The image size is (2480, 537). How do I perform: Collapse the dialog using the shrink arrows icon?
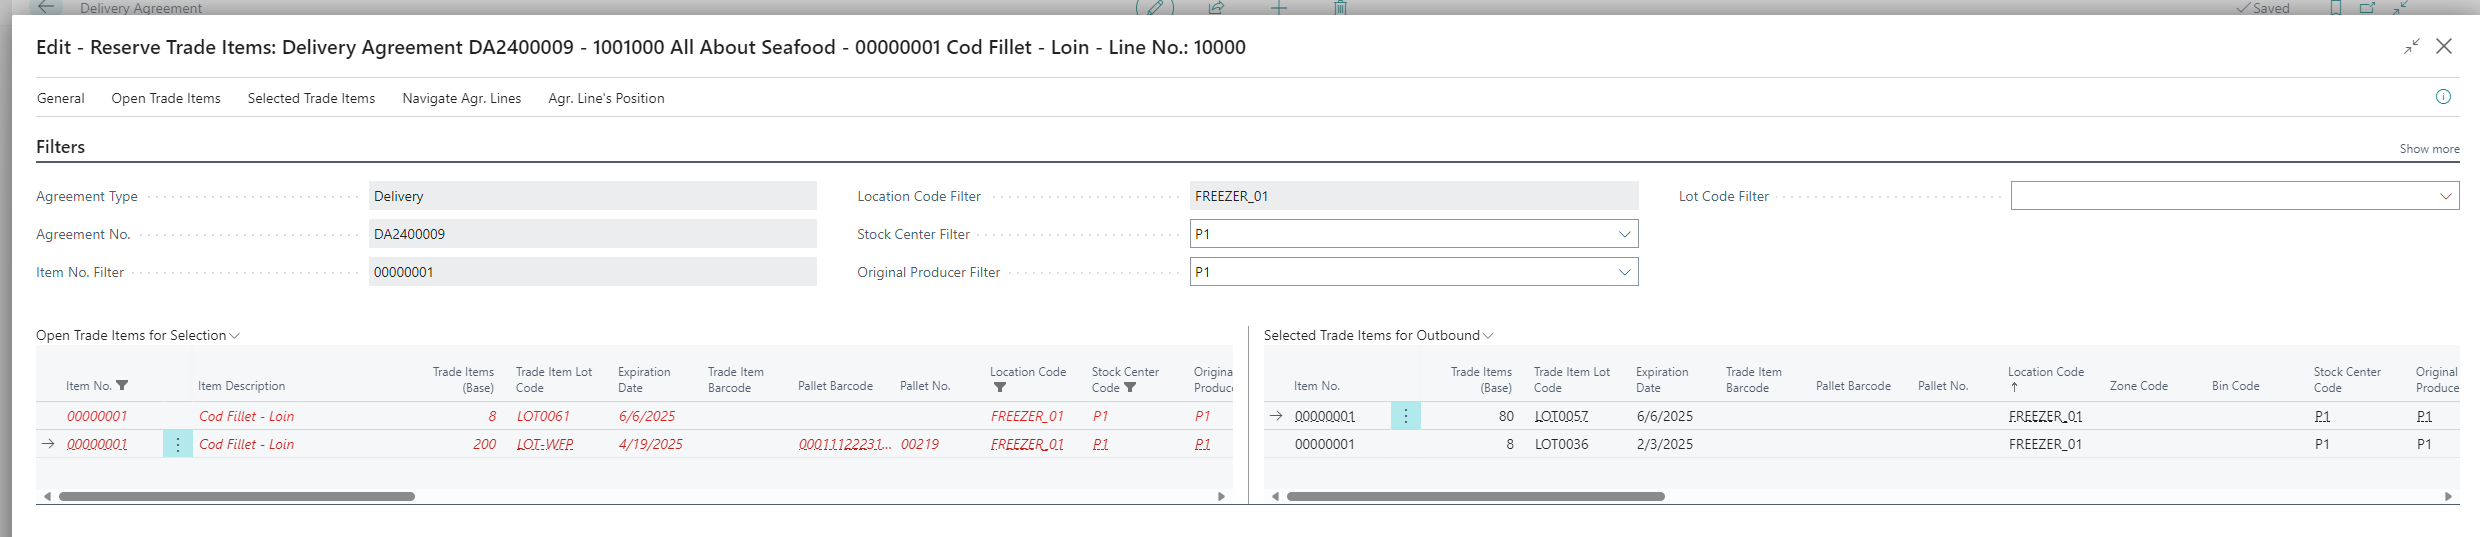(x=2412, y=46)
